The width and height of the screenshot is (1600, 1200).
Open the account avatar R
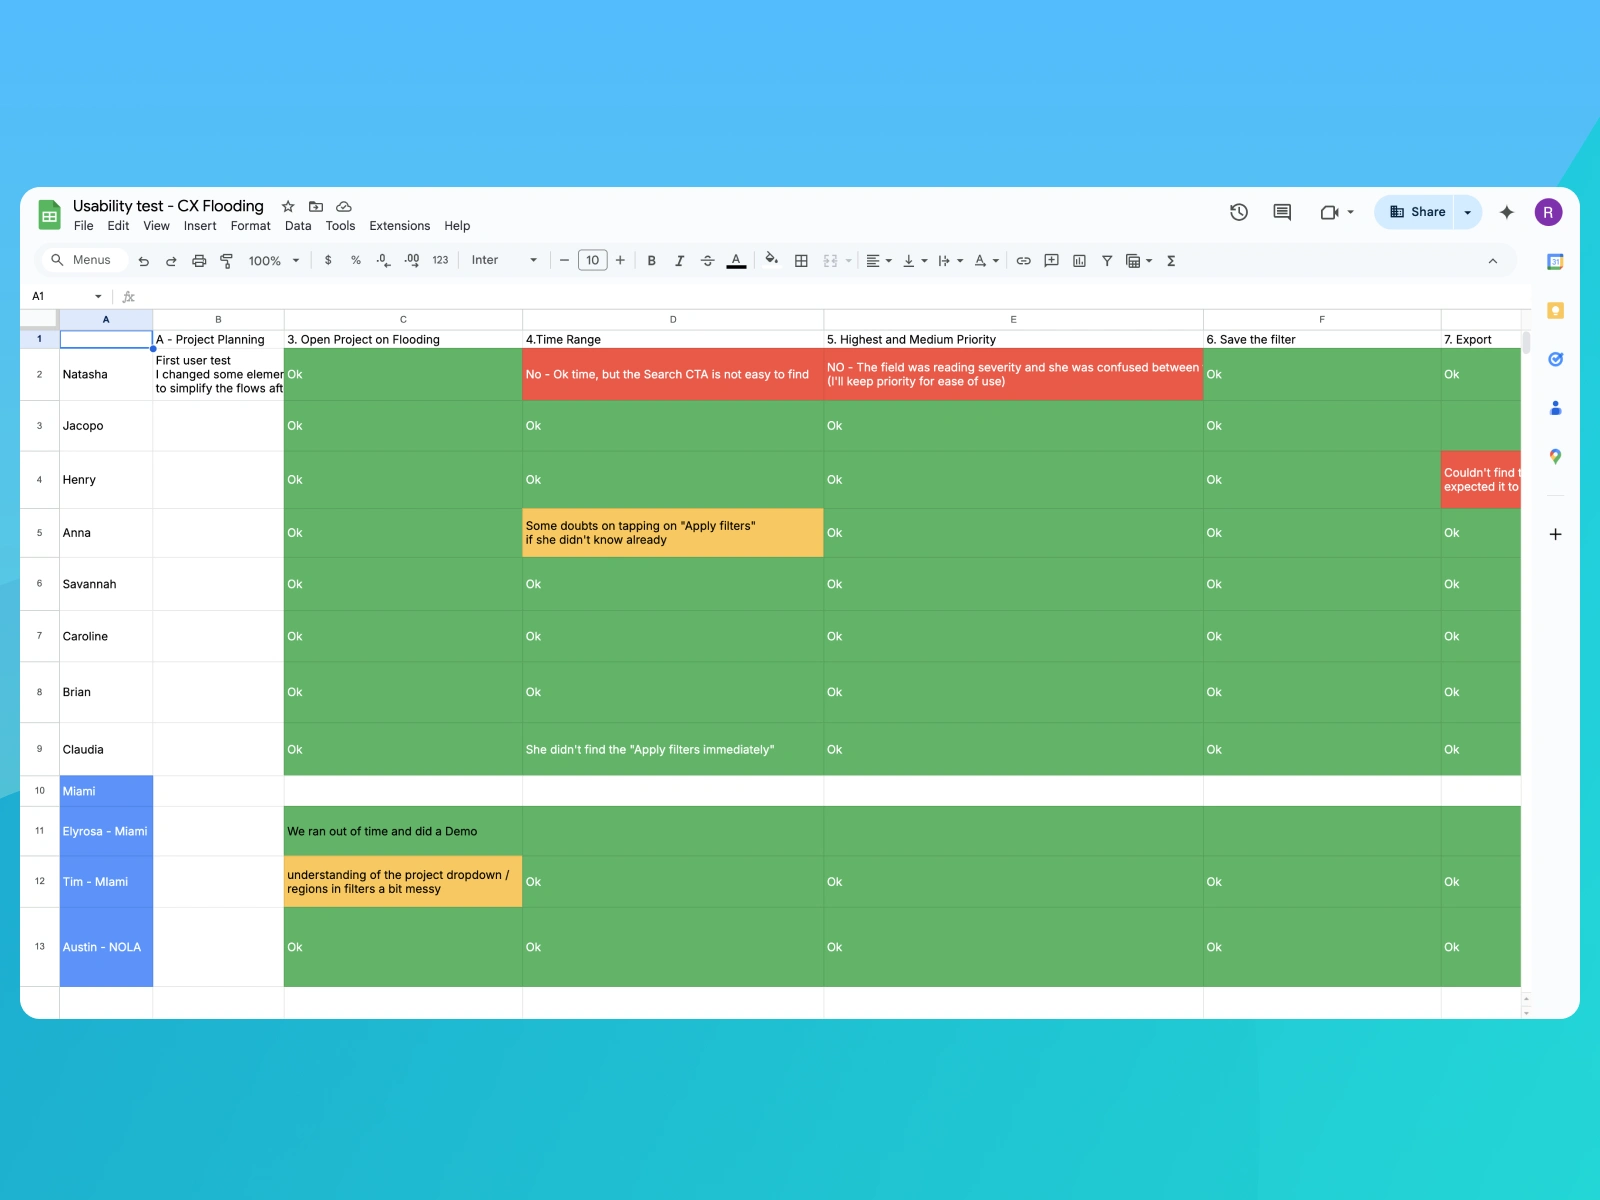tap(1548, 212)
